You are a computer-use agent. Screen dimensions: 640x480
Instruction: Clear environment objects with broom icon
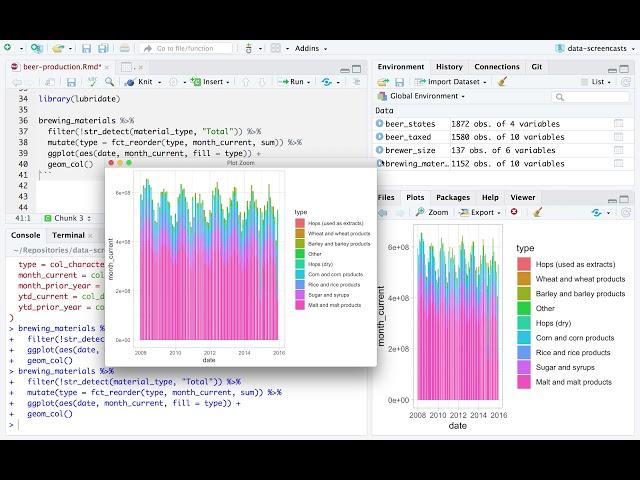pos(502,82)
